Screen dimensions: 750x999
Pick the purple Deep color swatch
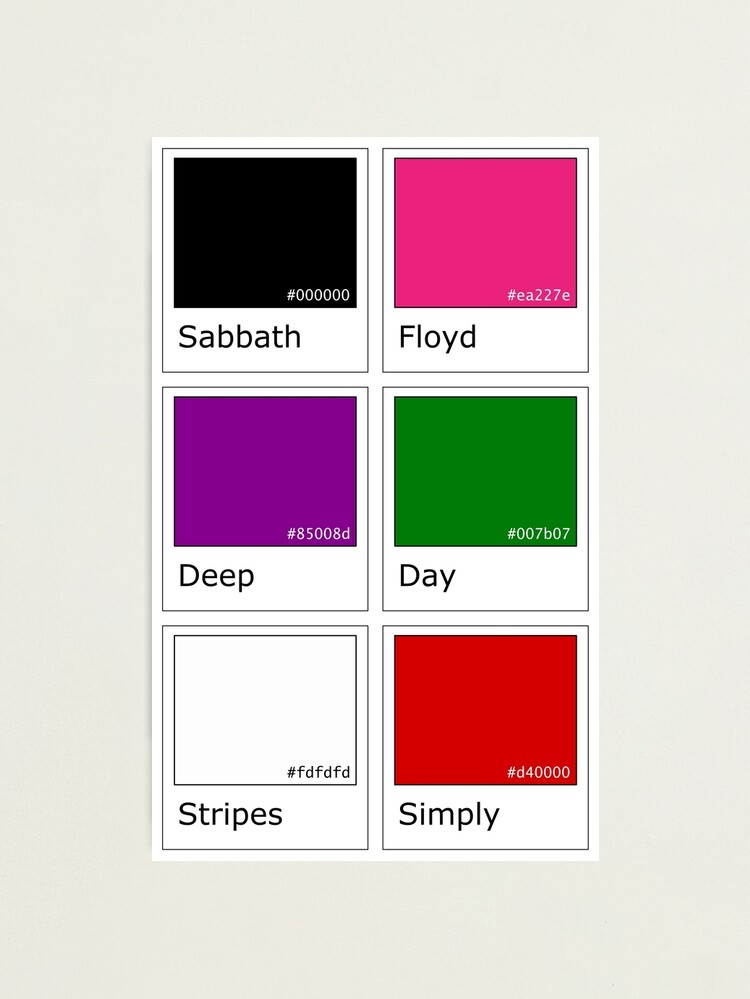(265, 465)
